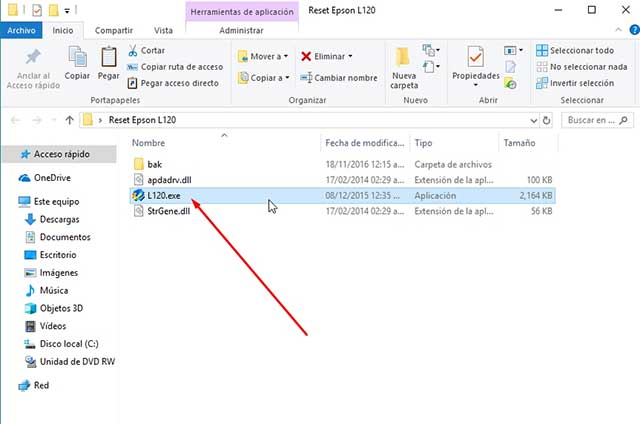640x424 pixels.
Task: Click Seleccionar todo
Action: [575, 51]
